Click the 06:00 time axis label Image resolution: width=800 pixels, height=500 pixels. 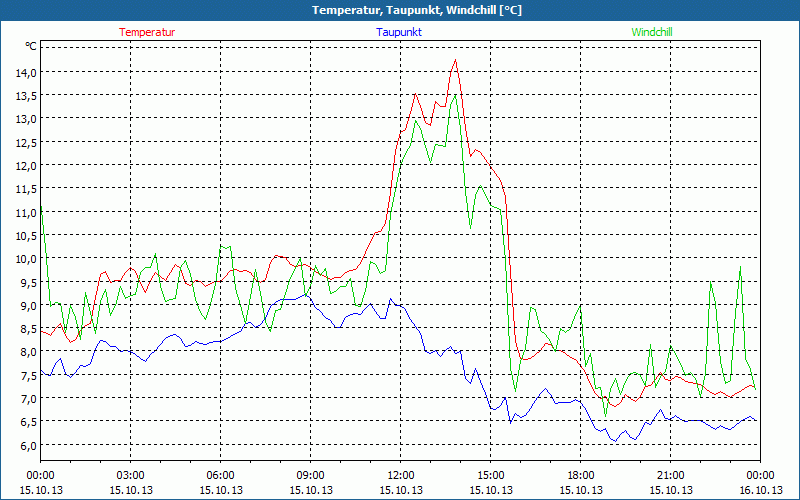point(220,476)
